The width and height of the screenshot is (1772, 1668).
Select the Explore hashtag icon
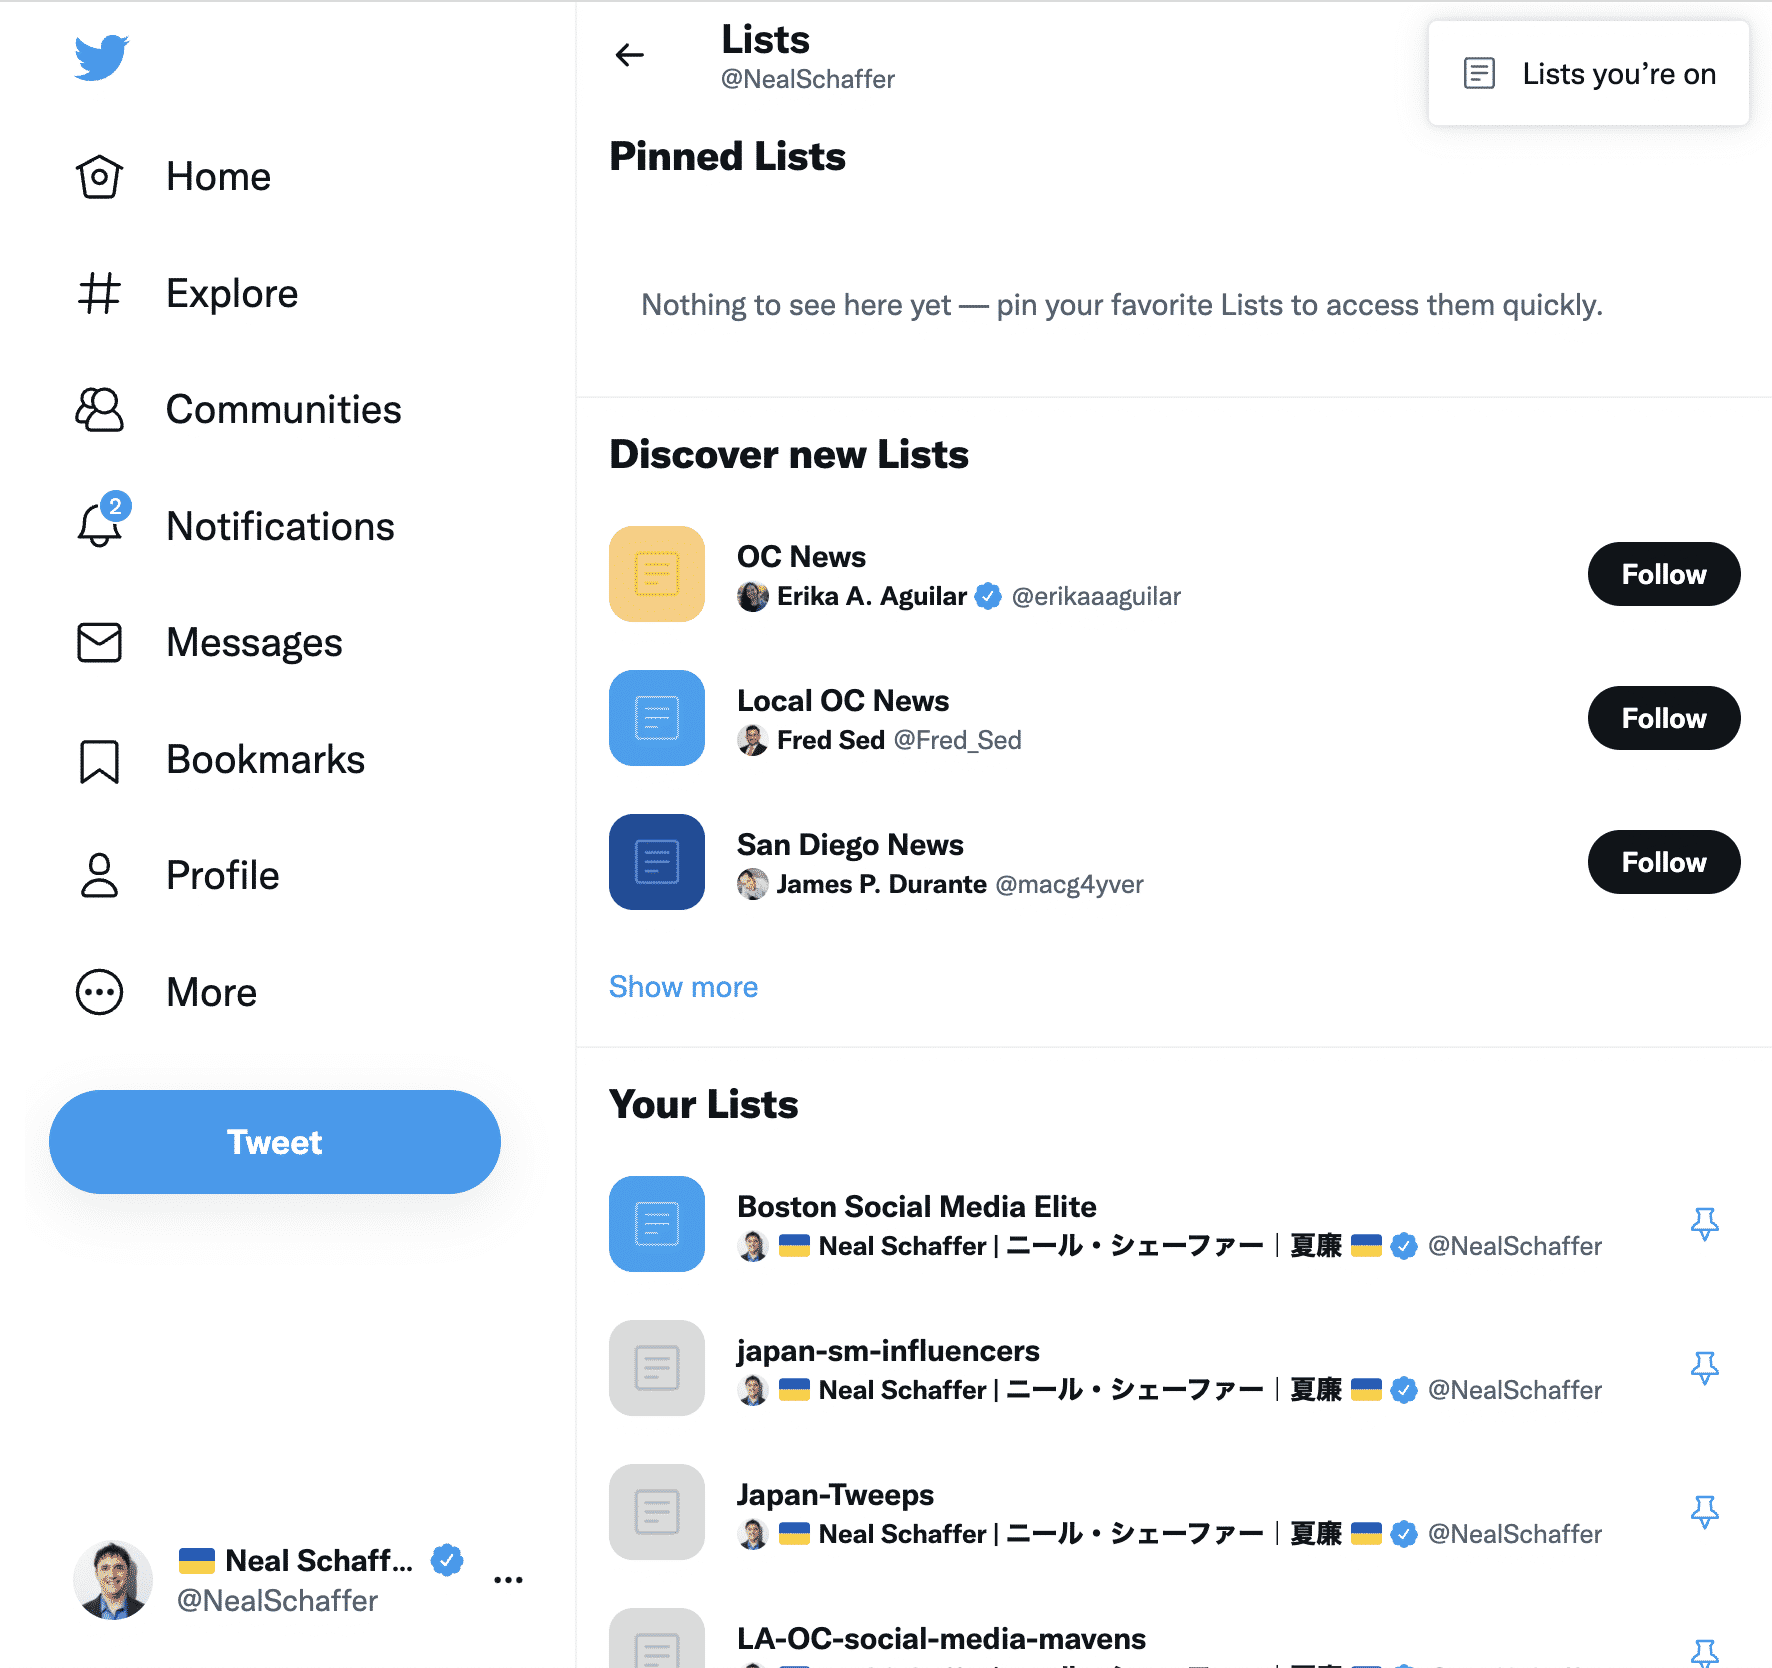click(x=99, y=293)
